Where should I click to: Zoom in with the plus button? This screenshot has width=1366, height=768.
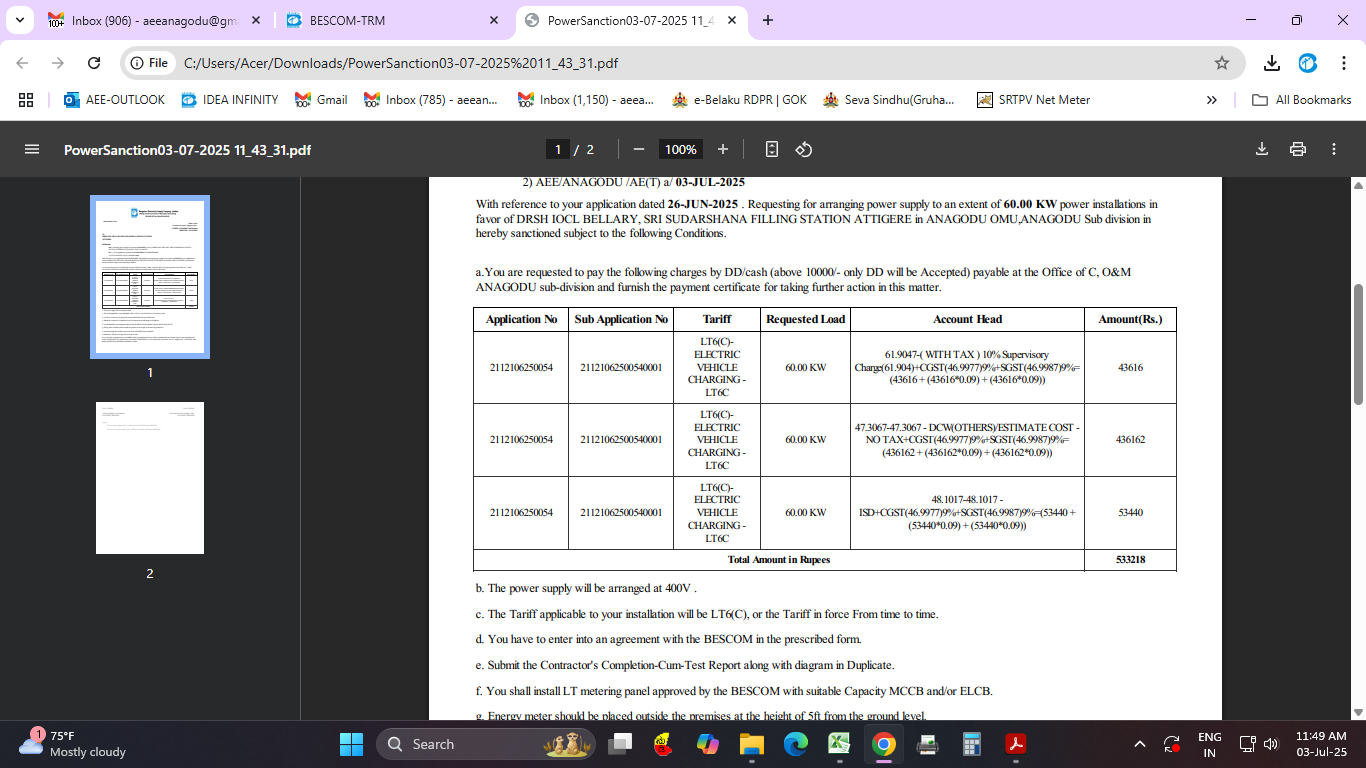point(723,149)
